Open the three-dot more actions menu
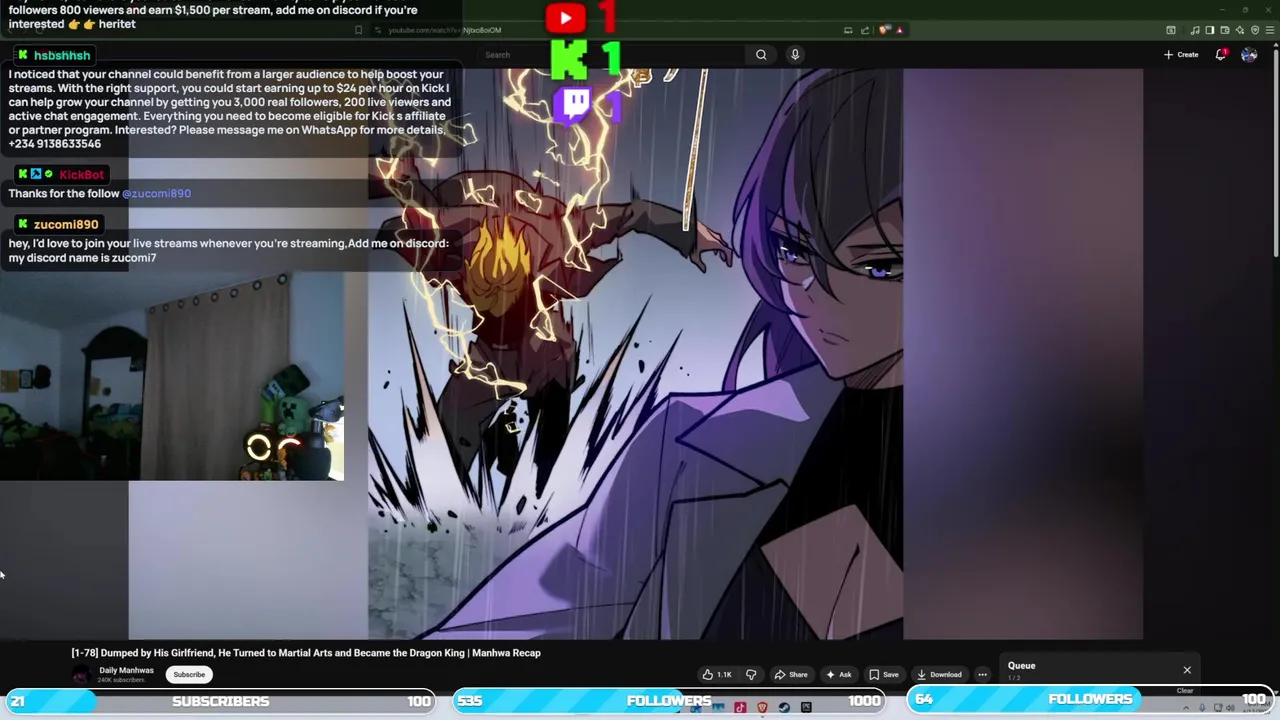This screenshot has height=720, width=1280. pyautogui.click(x=982, y=674)
